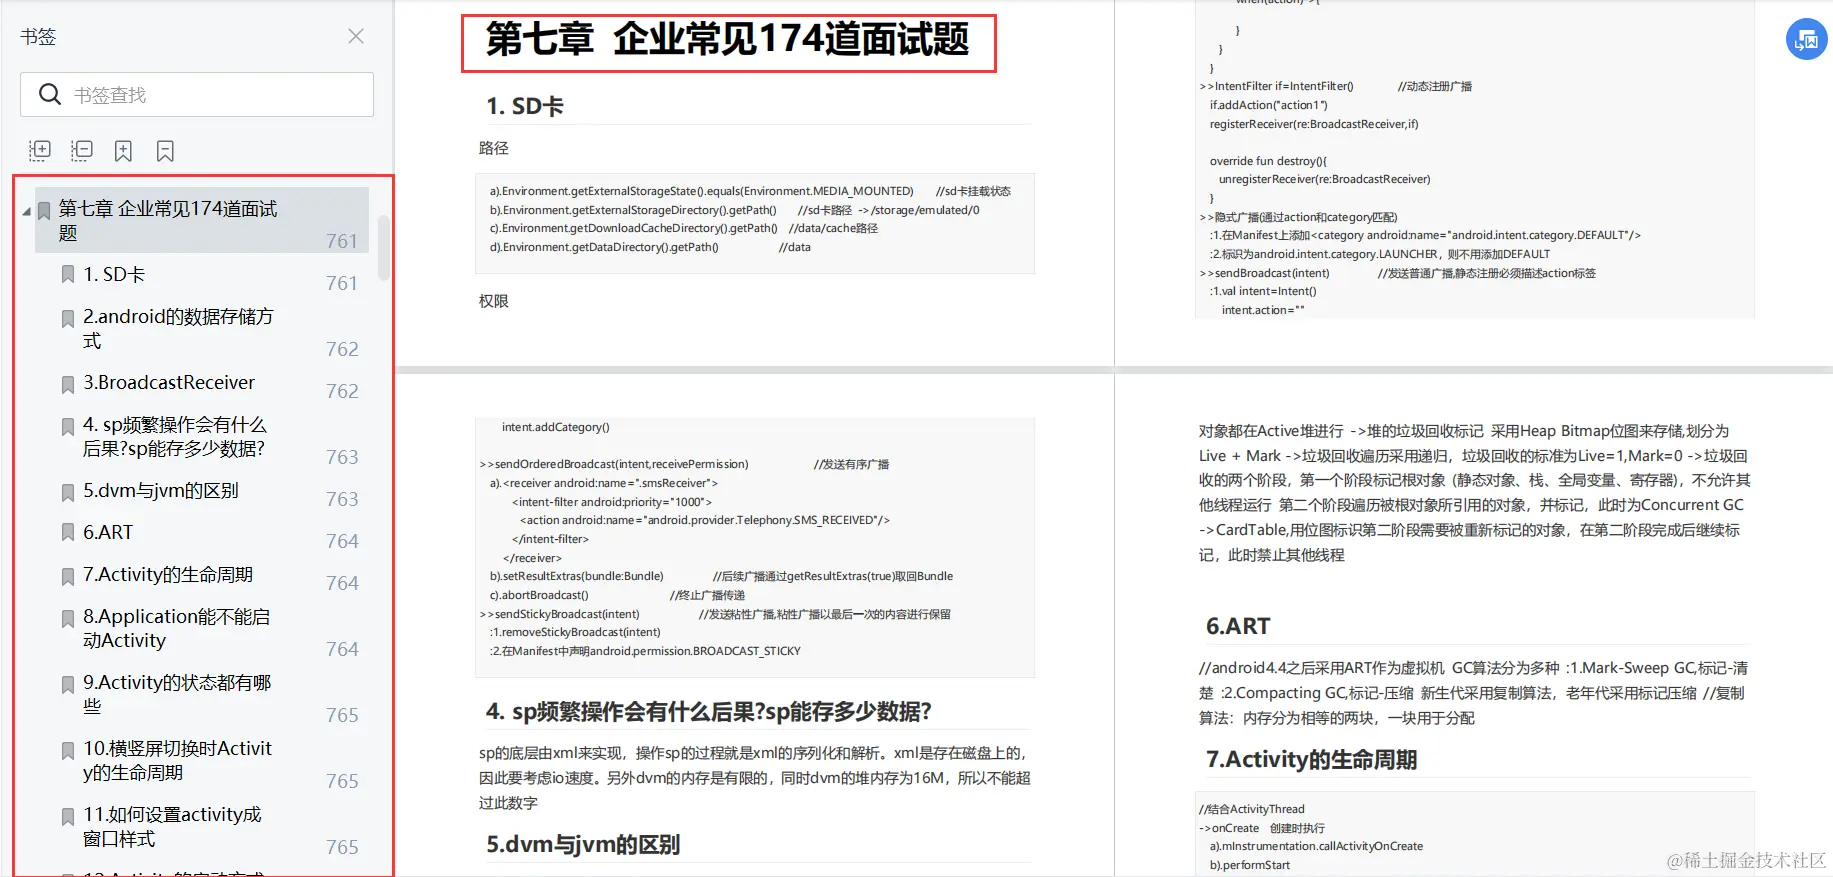Screen dimensions: 1833x877
Task: Click the code line >>sendOrderedBroadcast(intent,receivePermission)
Action: [614, 464]
